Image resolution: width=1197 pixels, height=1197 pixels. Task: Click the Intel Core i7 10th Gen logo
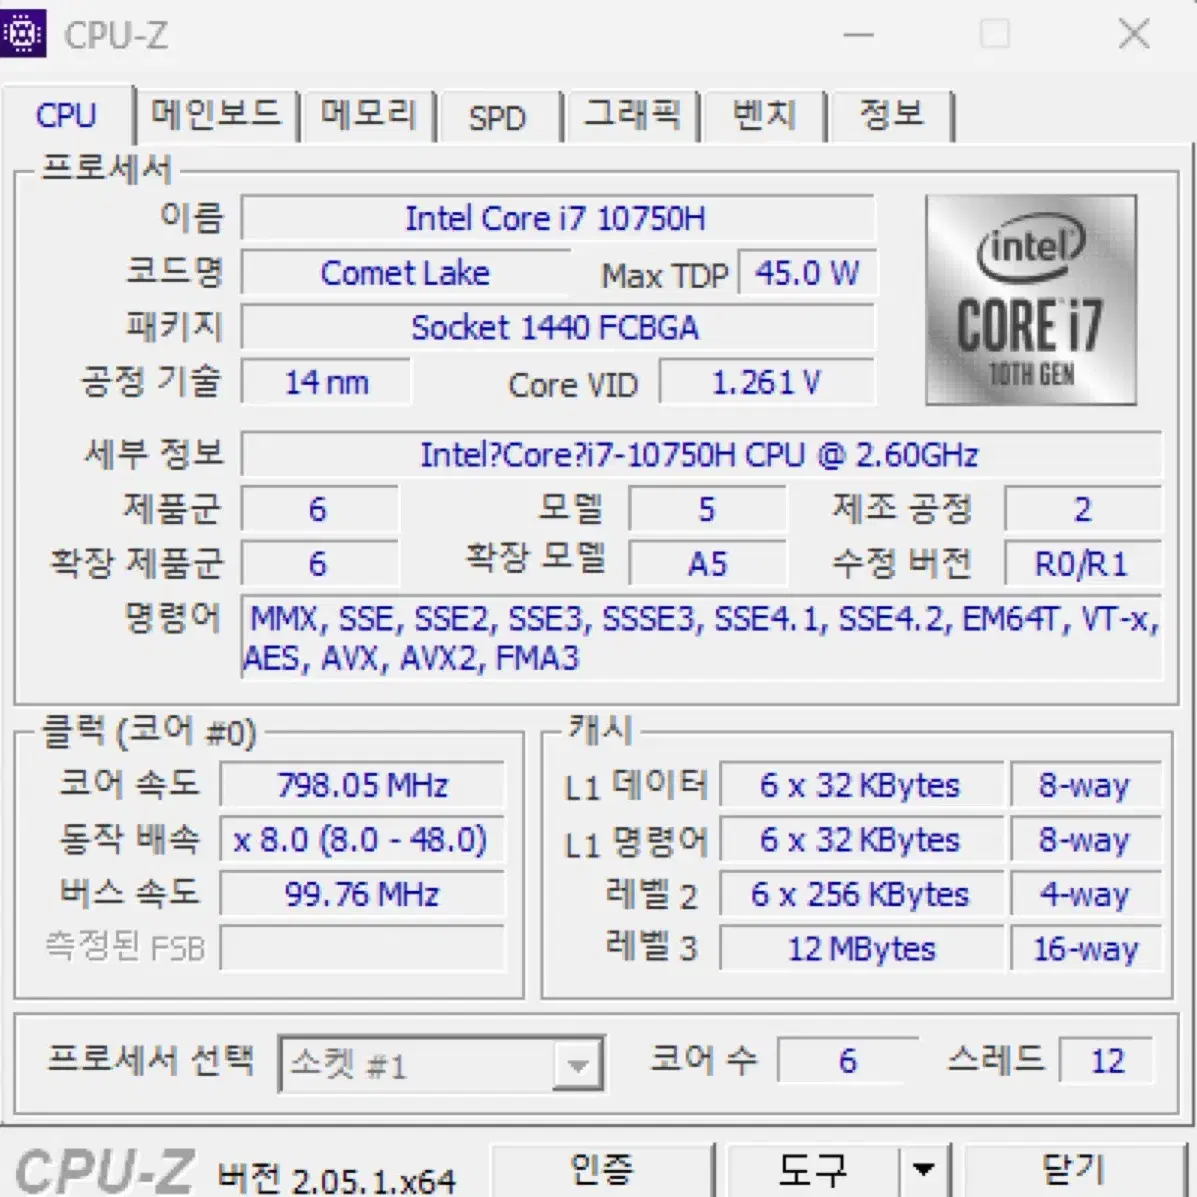(x=1031, y=300)
